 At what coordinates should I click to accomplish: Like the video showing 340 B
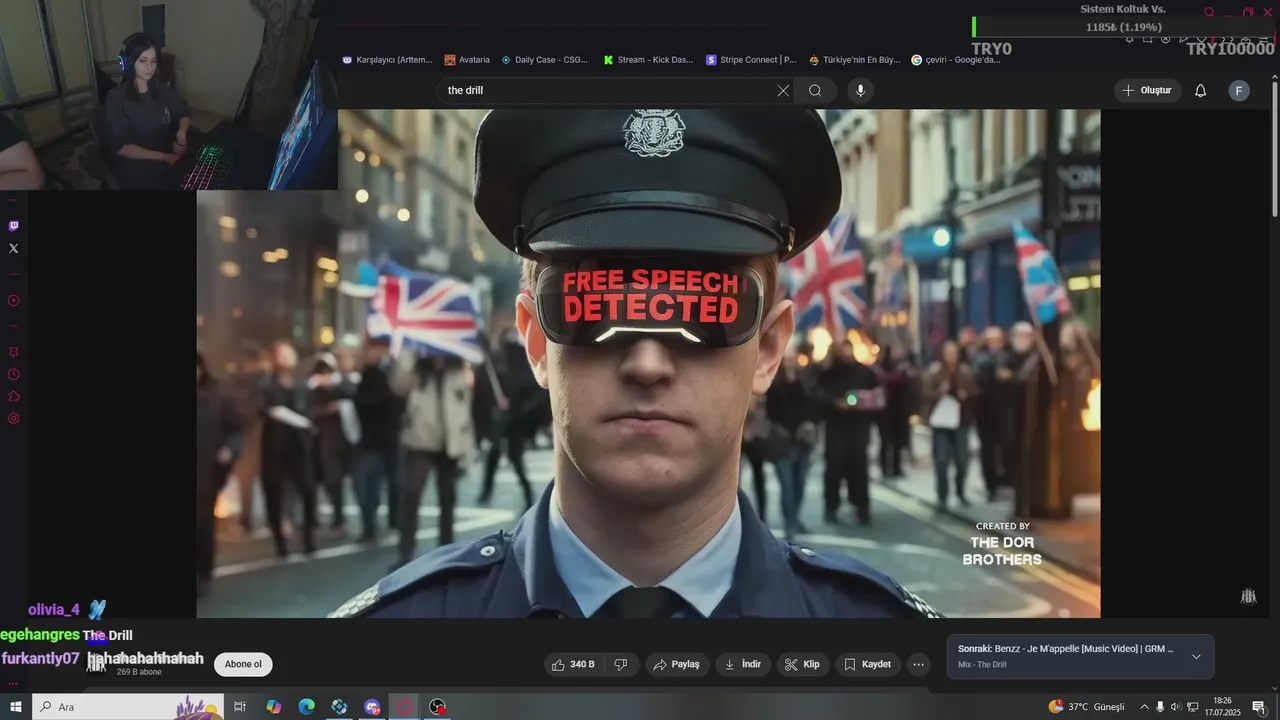coord(573,664)
